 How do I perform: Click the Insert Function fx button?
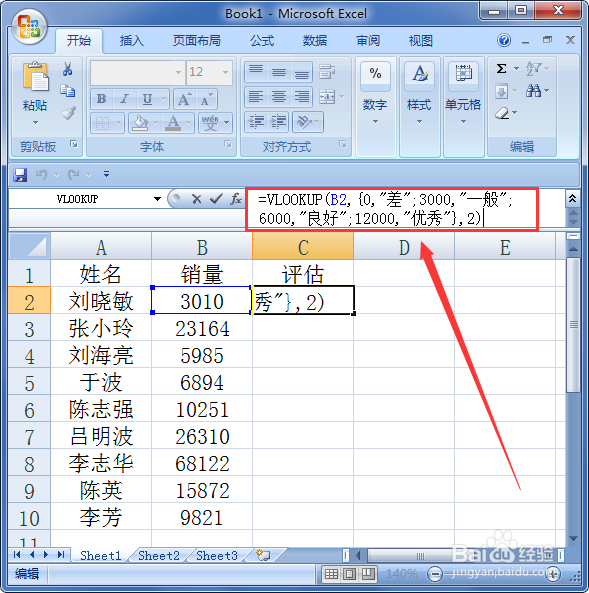click(236, 199)
